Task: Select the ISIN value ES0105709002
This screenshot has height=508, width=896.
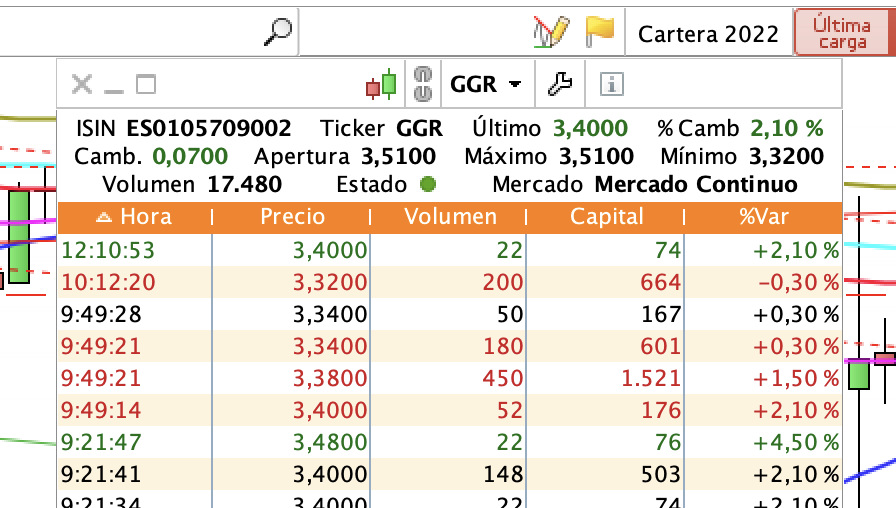Action: click(x=209, y=129)
